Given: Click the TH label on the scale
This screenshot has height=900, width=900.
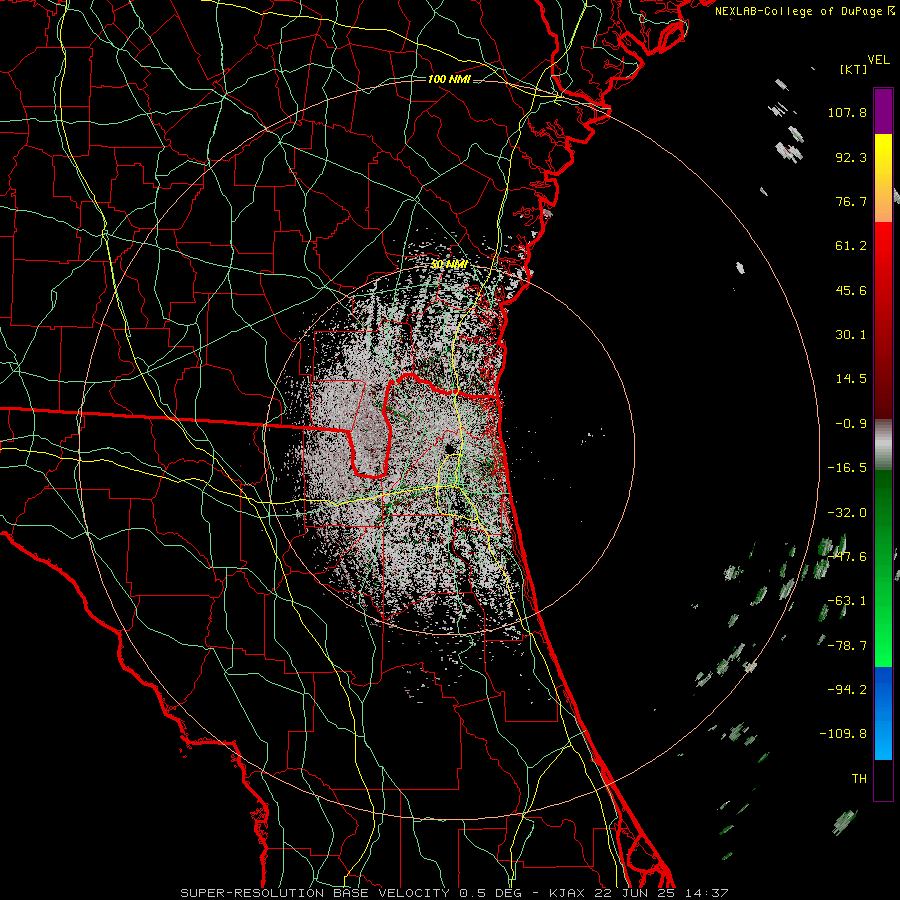Looking at the screenshot, I should coord(859,779).
